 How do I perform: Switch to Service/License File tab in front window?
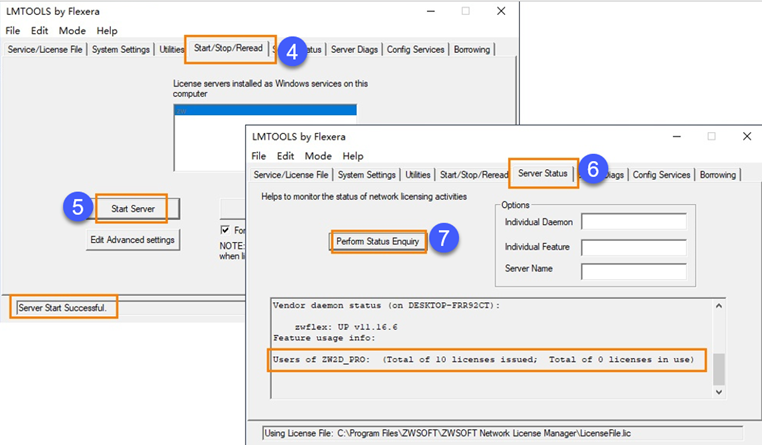291,175
